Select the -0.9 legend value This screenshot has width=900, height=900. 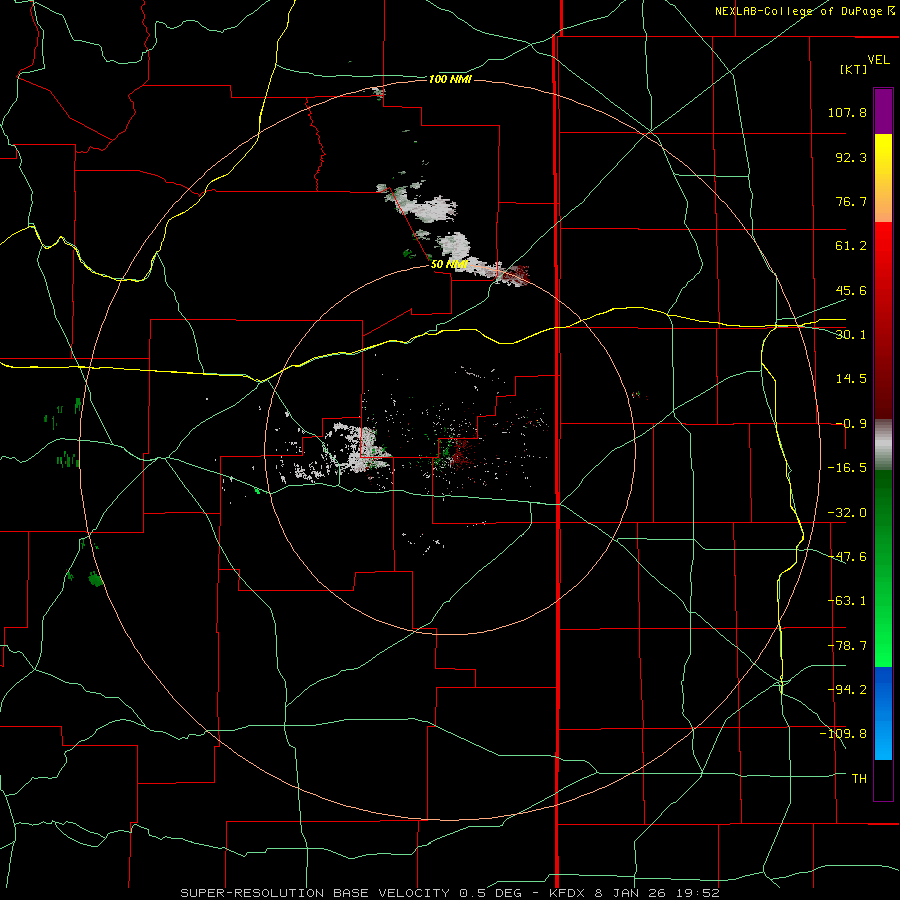[851, 424]
